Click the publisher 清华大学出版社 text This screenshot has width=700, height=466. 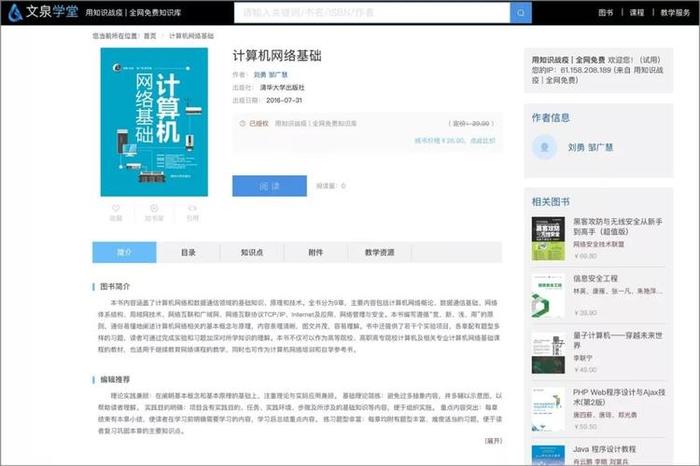[282, 87]
